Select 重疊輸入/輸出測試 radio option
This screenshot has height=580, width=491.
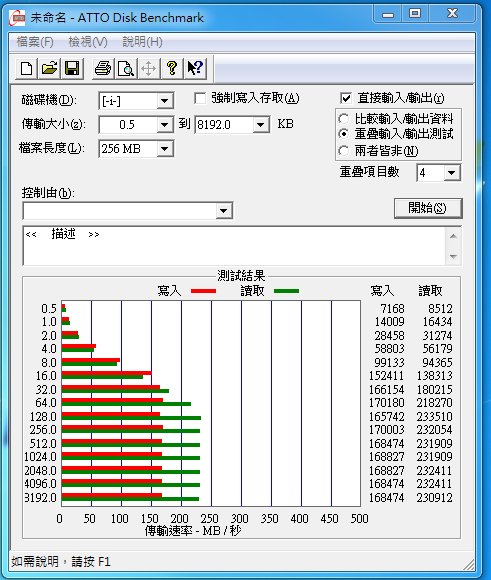(x=344, y=134)
